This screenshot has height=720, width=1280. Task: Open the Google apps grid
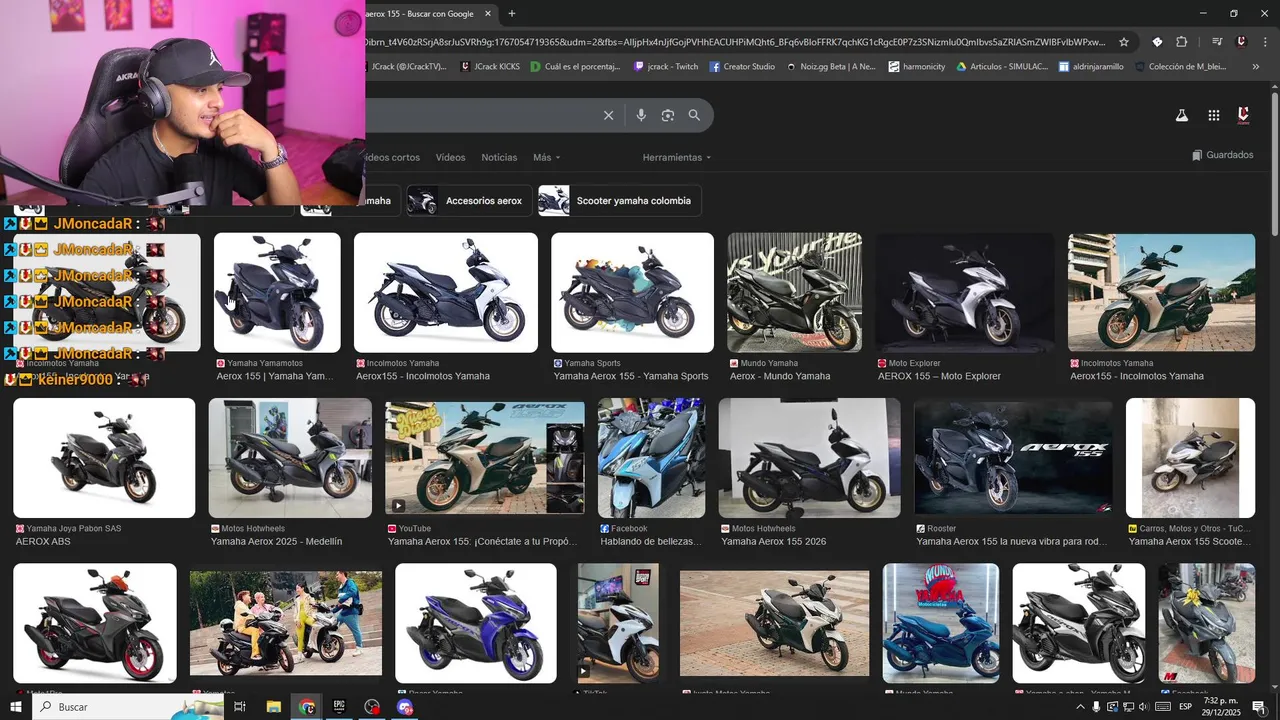click(x=1213, y=115)
